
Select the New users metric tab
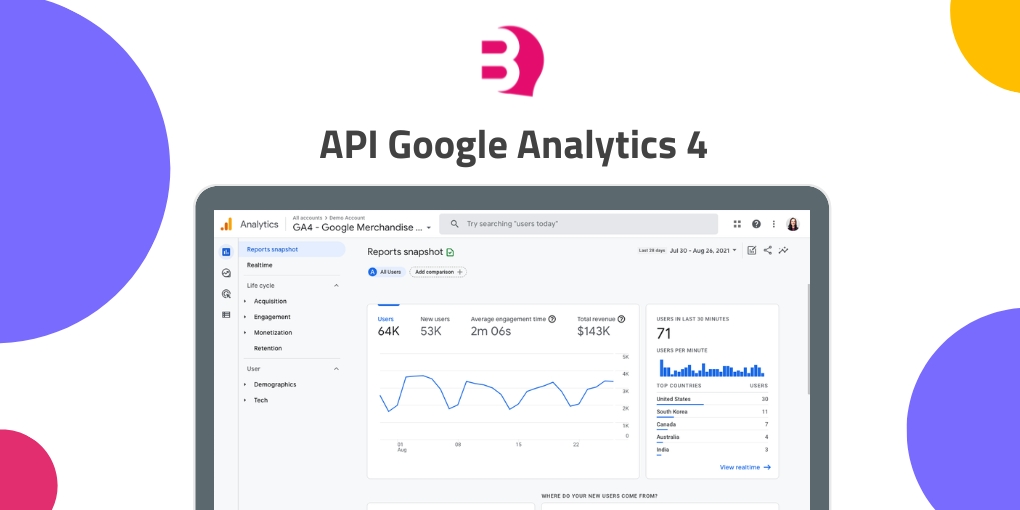[x=435, y=327]
